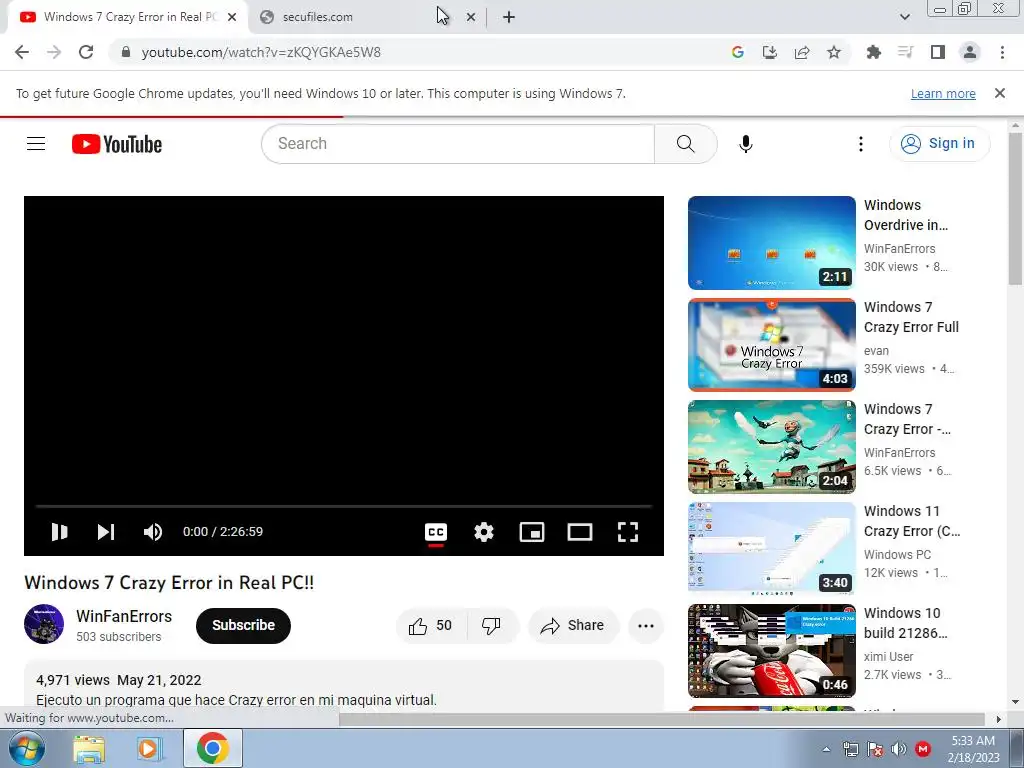The width and height of the screenshot is (1024, 768).
Task: Like the video with thumbs up
Action: (431, 626)
